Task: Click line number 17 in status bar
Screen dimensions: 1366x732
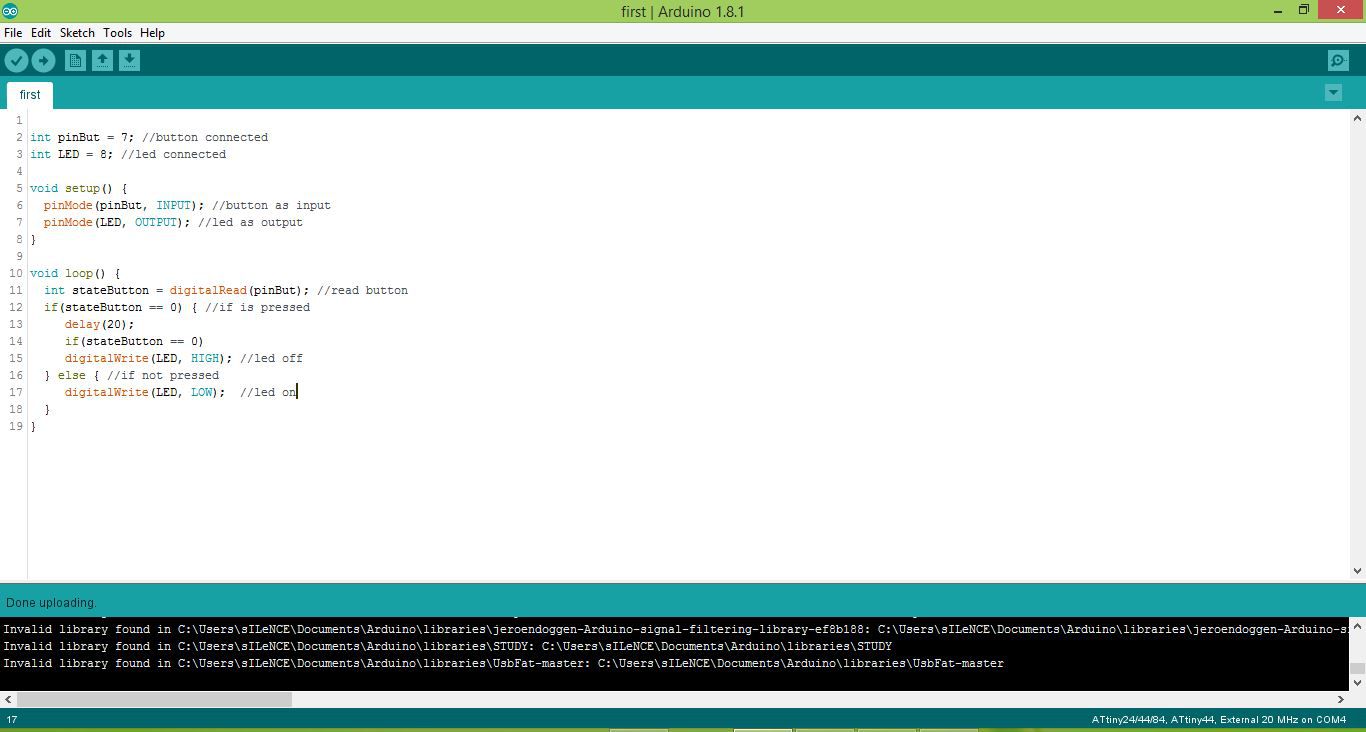Action: (x=12, y=719)
